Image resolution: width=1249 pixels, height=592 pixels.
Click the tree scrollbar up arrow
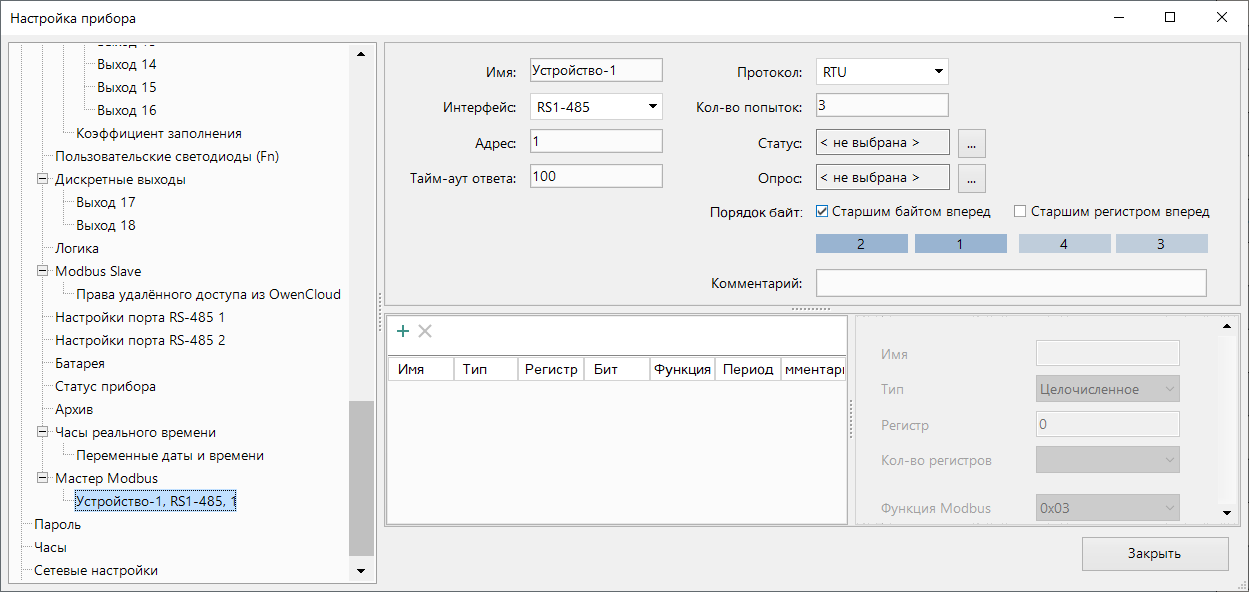tap(361, 54)
